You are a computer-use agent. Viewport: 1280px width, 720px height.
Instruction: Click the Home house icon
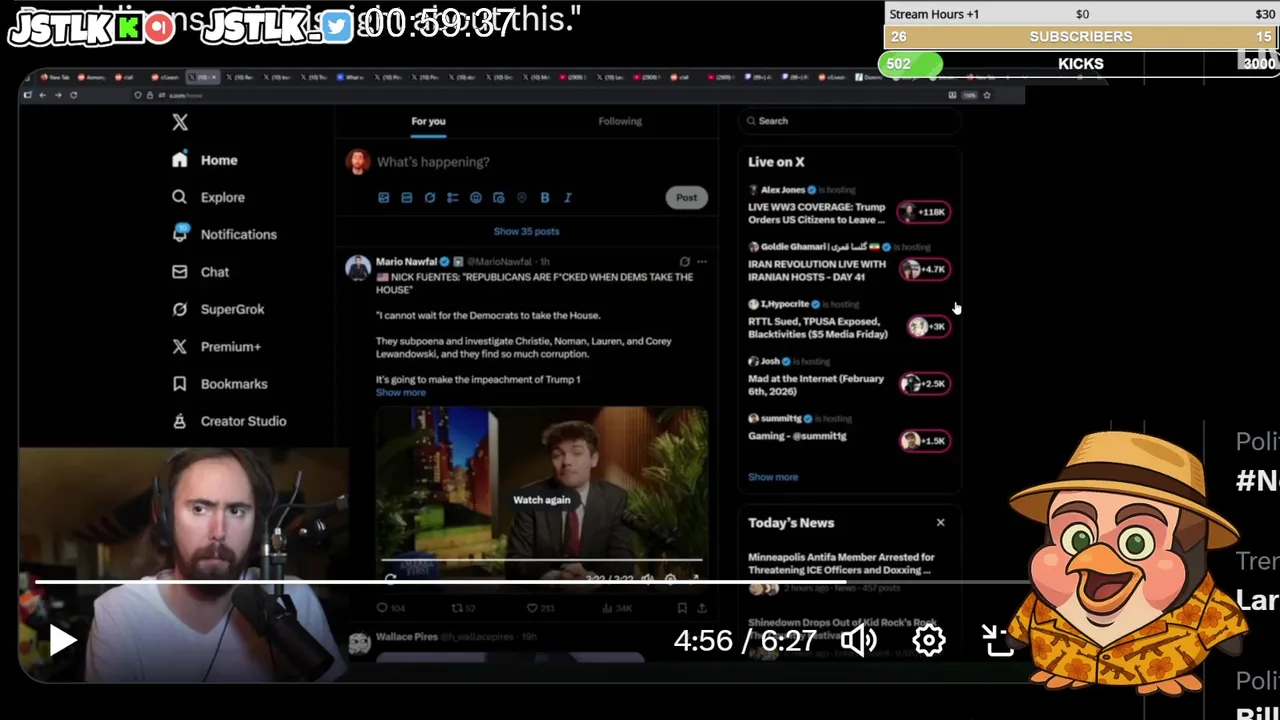179,160
